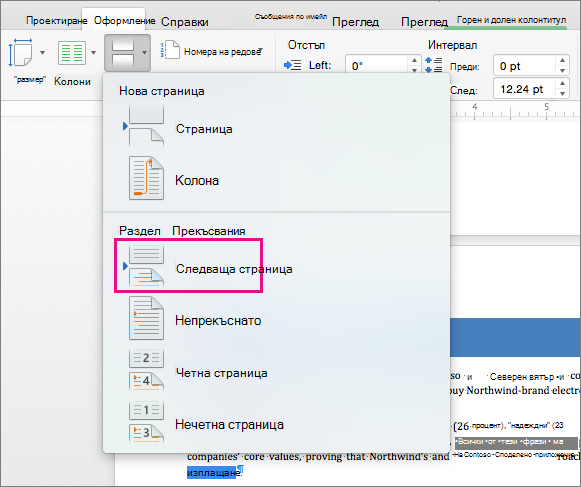The image size is (581, 487).
Task: Switch to the Оформление tab
Action: tap(124, 20)
